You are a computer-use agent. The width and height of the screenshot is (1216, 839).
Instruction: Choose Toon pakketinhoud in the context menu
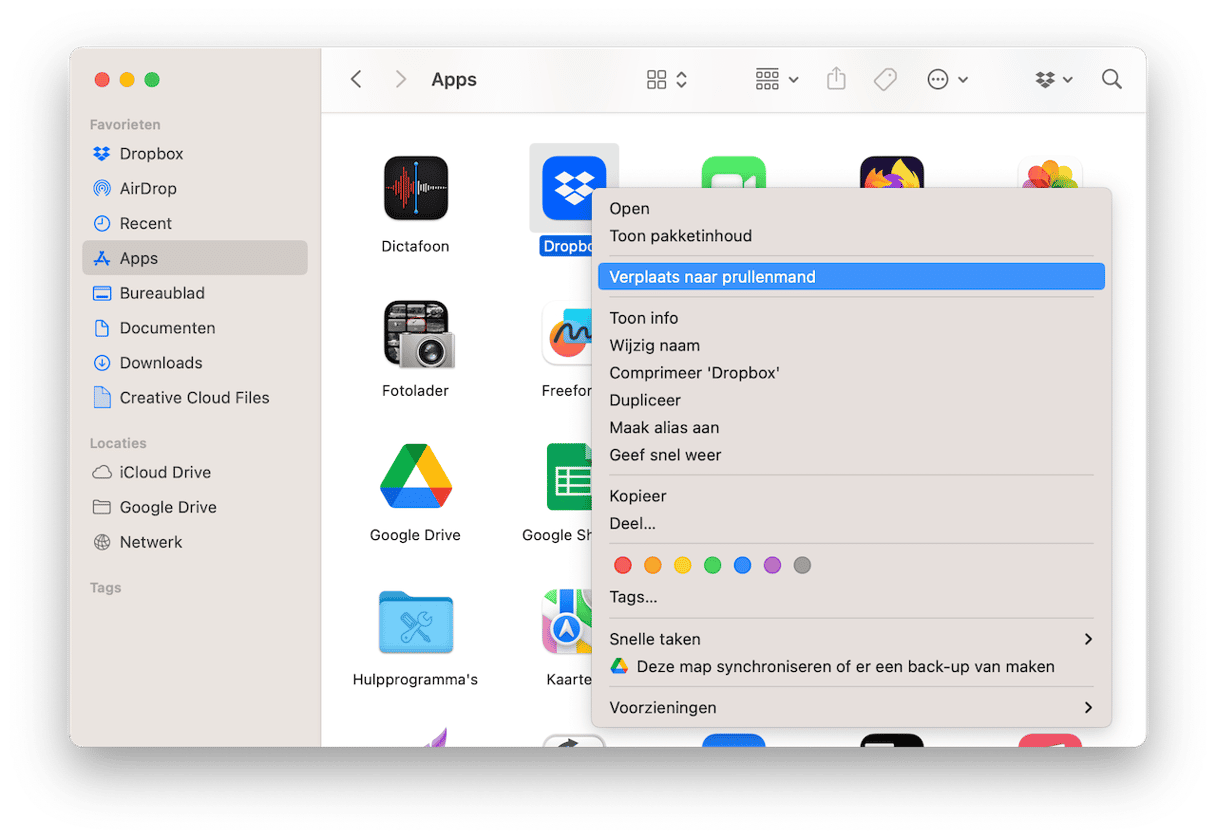tap(851, 236)
